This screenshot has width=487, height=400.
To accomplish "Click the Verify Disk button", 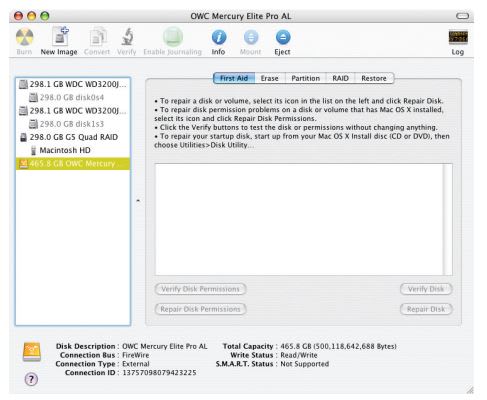I will tap(426, 289).
